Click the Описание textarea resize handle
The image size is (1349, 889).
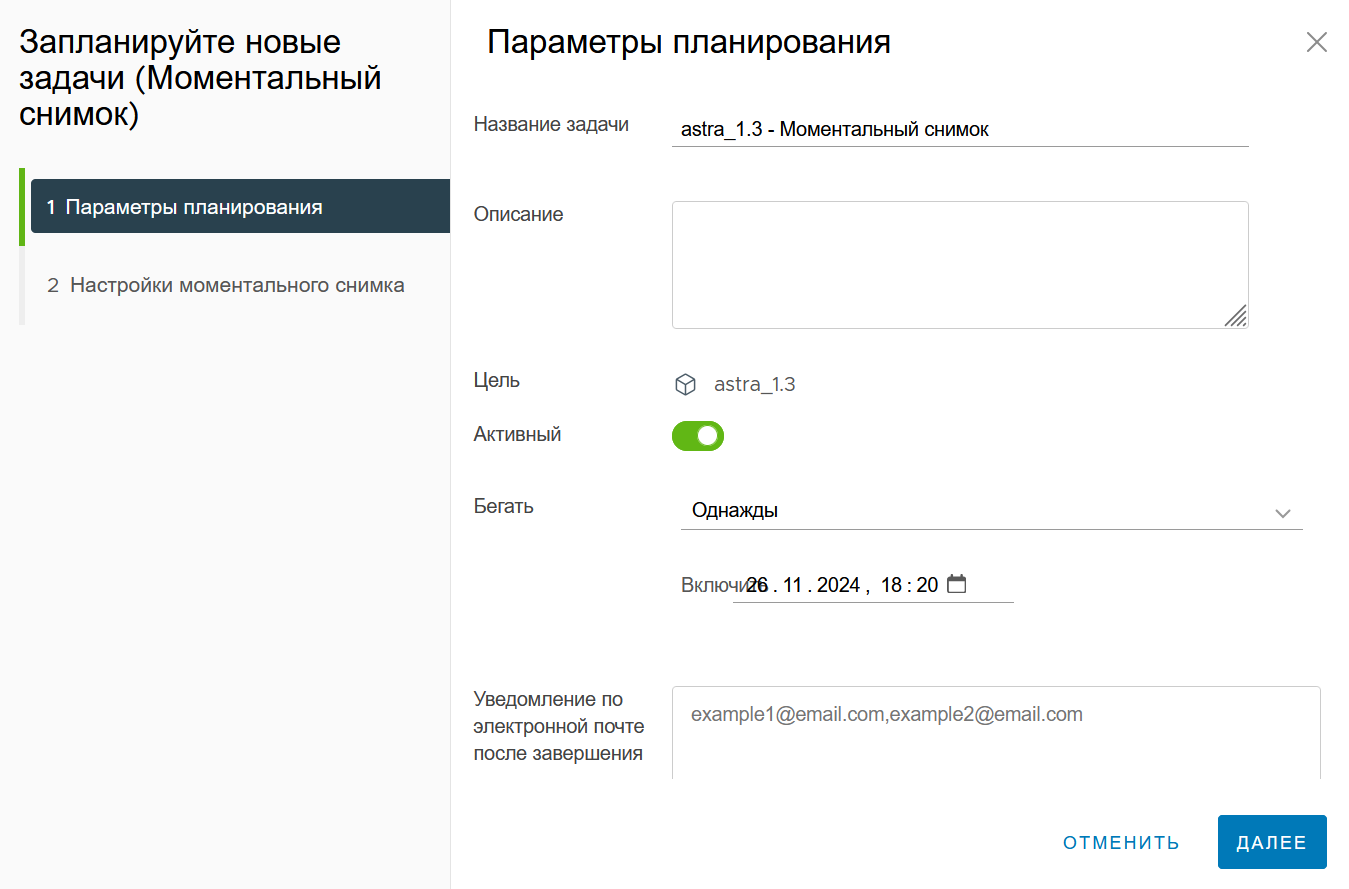tap(1236, 316)
